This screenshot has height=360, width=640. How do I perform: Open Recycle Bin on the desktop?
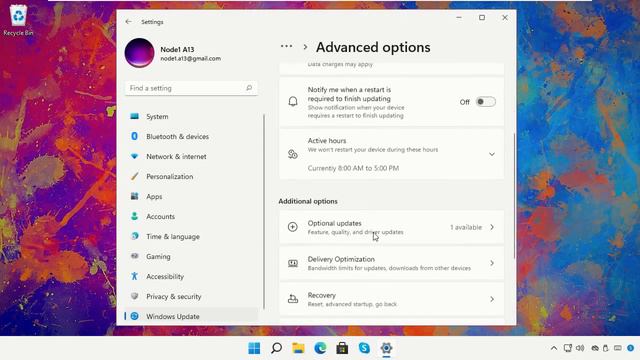pos(18,20)
